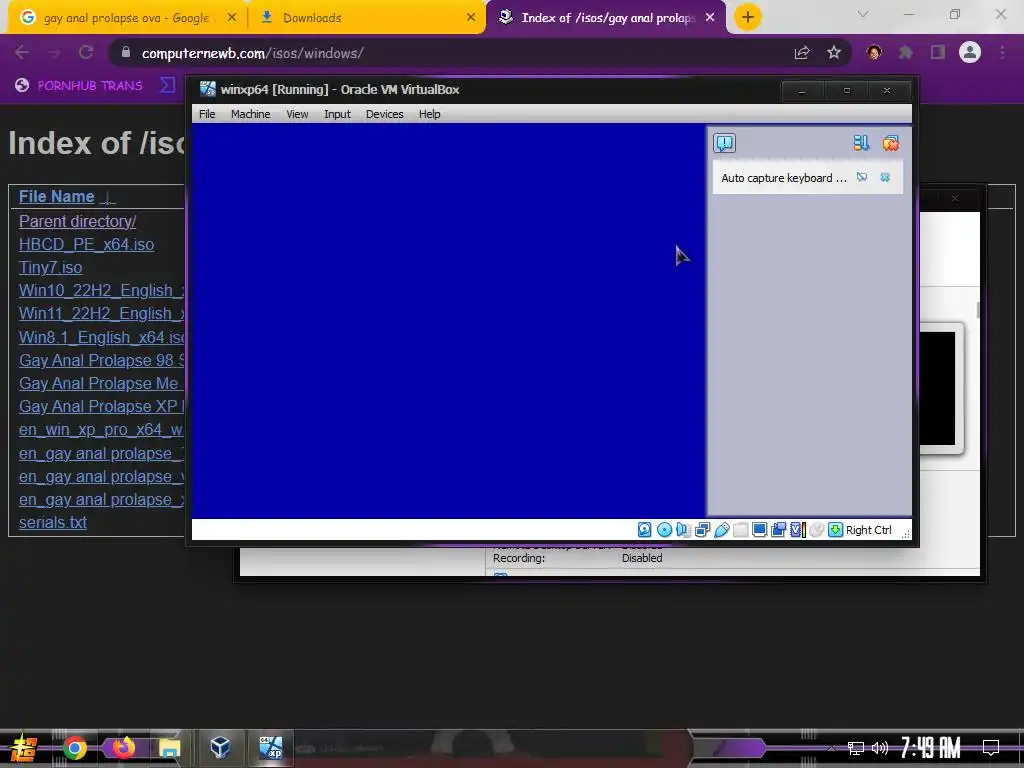This screenshot has width=1024, height=768.
Task: Open the Win11_22H2_English link
Action: click(x=101, y=313)
